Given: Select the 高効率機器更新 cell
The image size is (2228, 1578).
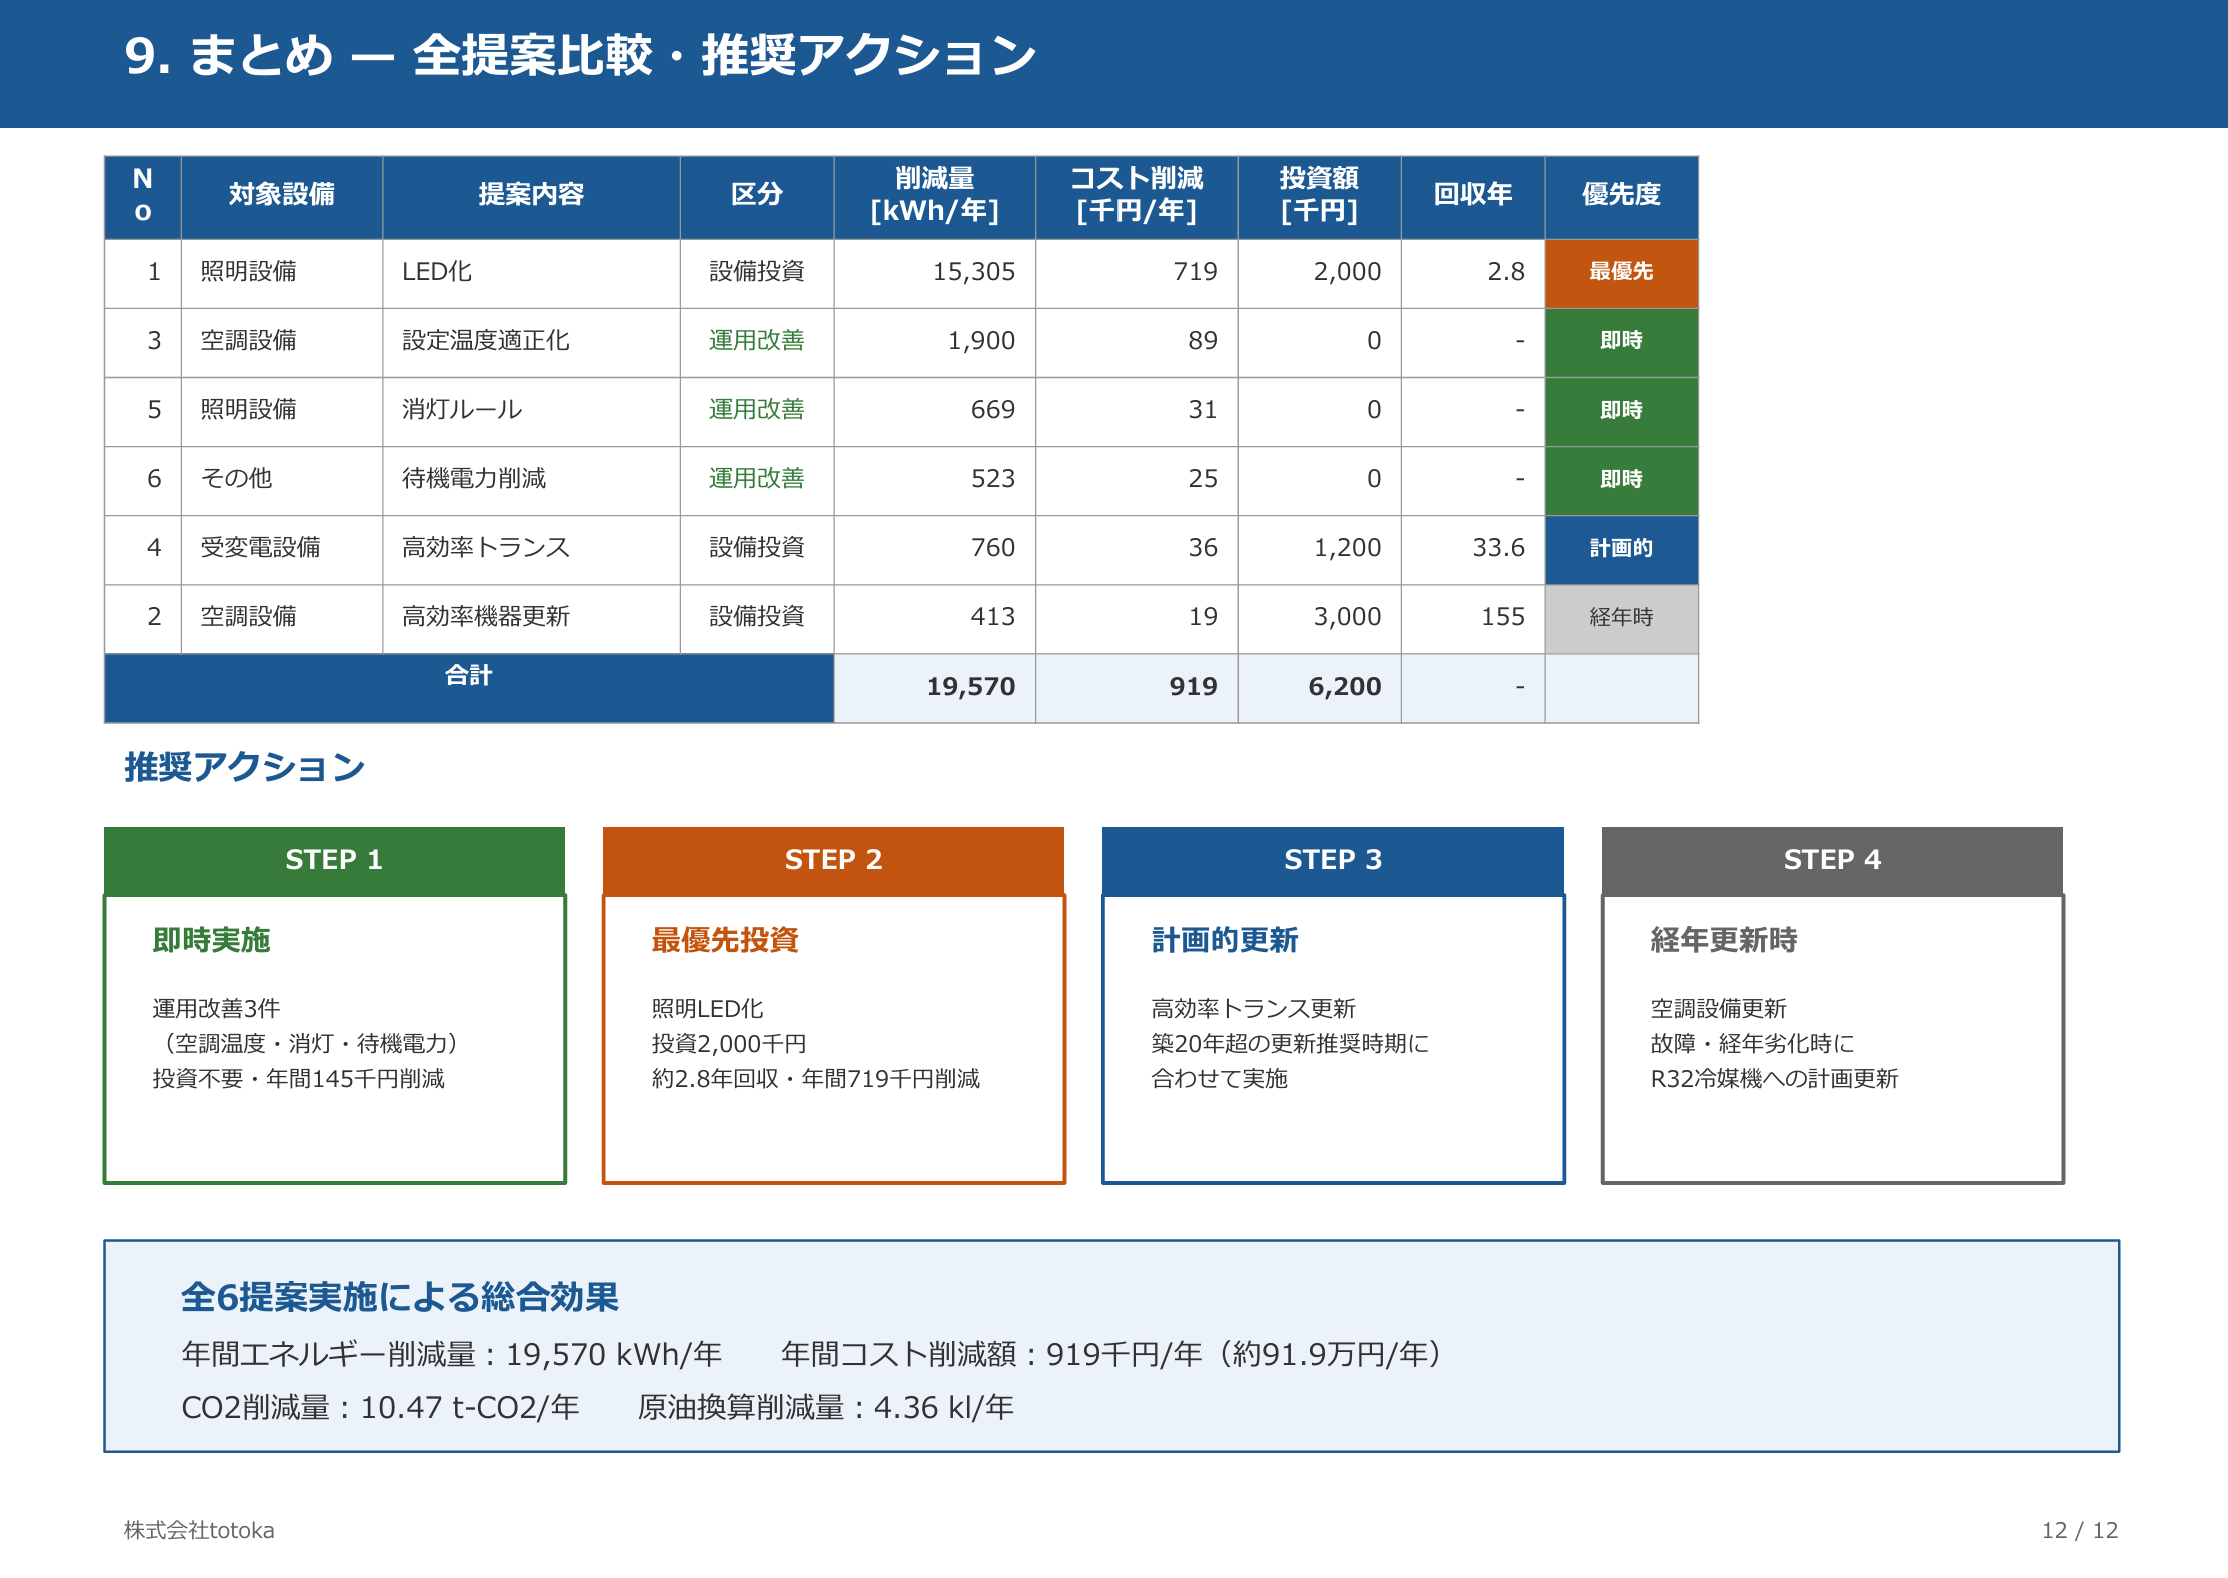Looking at the screenshot, I should click(531, 617).
